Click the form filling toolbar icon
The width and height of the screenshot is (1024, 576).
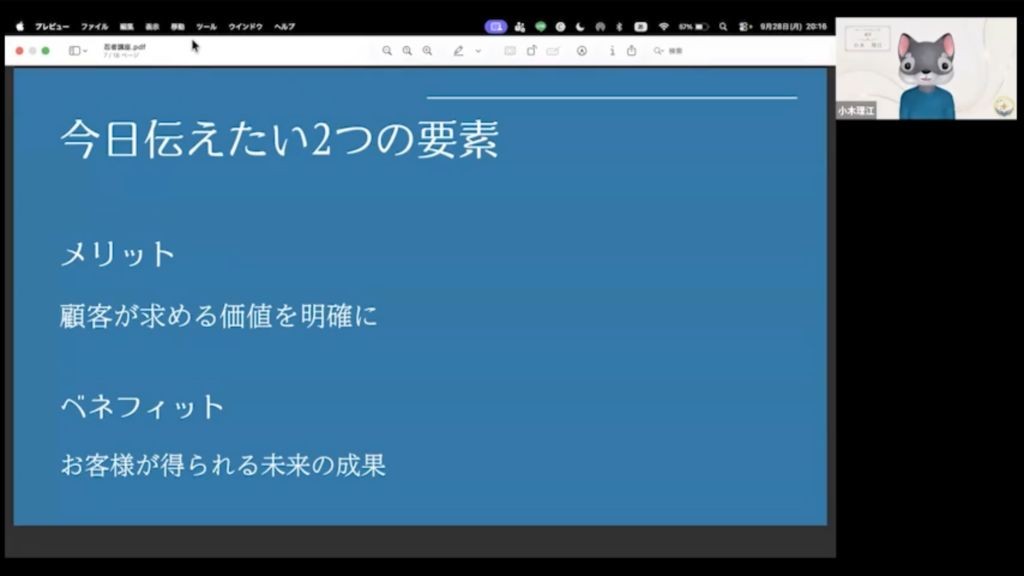click(x=553, y=50)
